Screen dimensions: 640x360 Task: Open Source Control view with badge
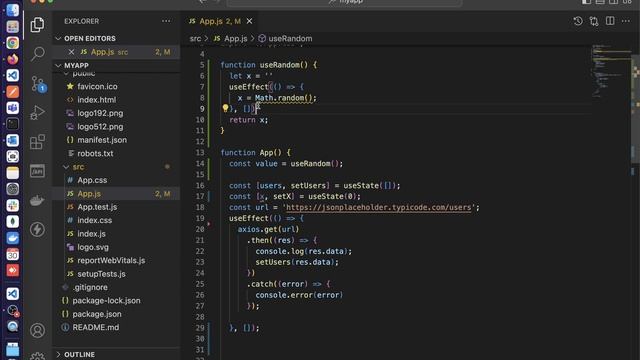[38, 84]
